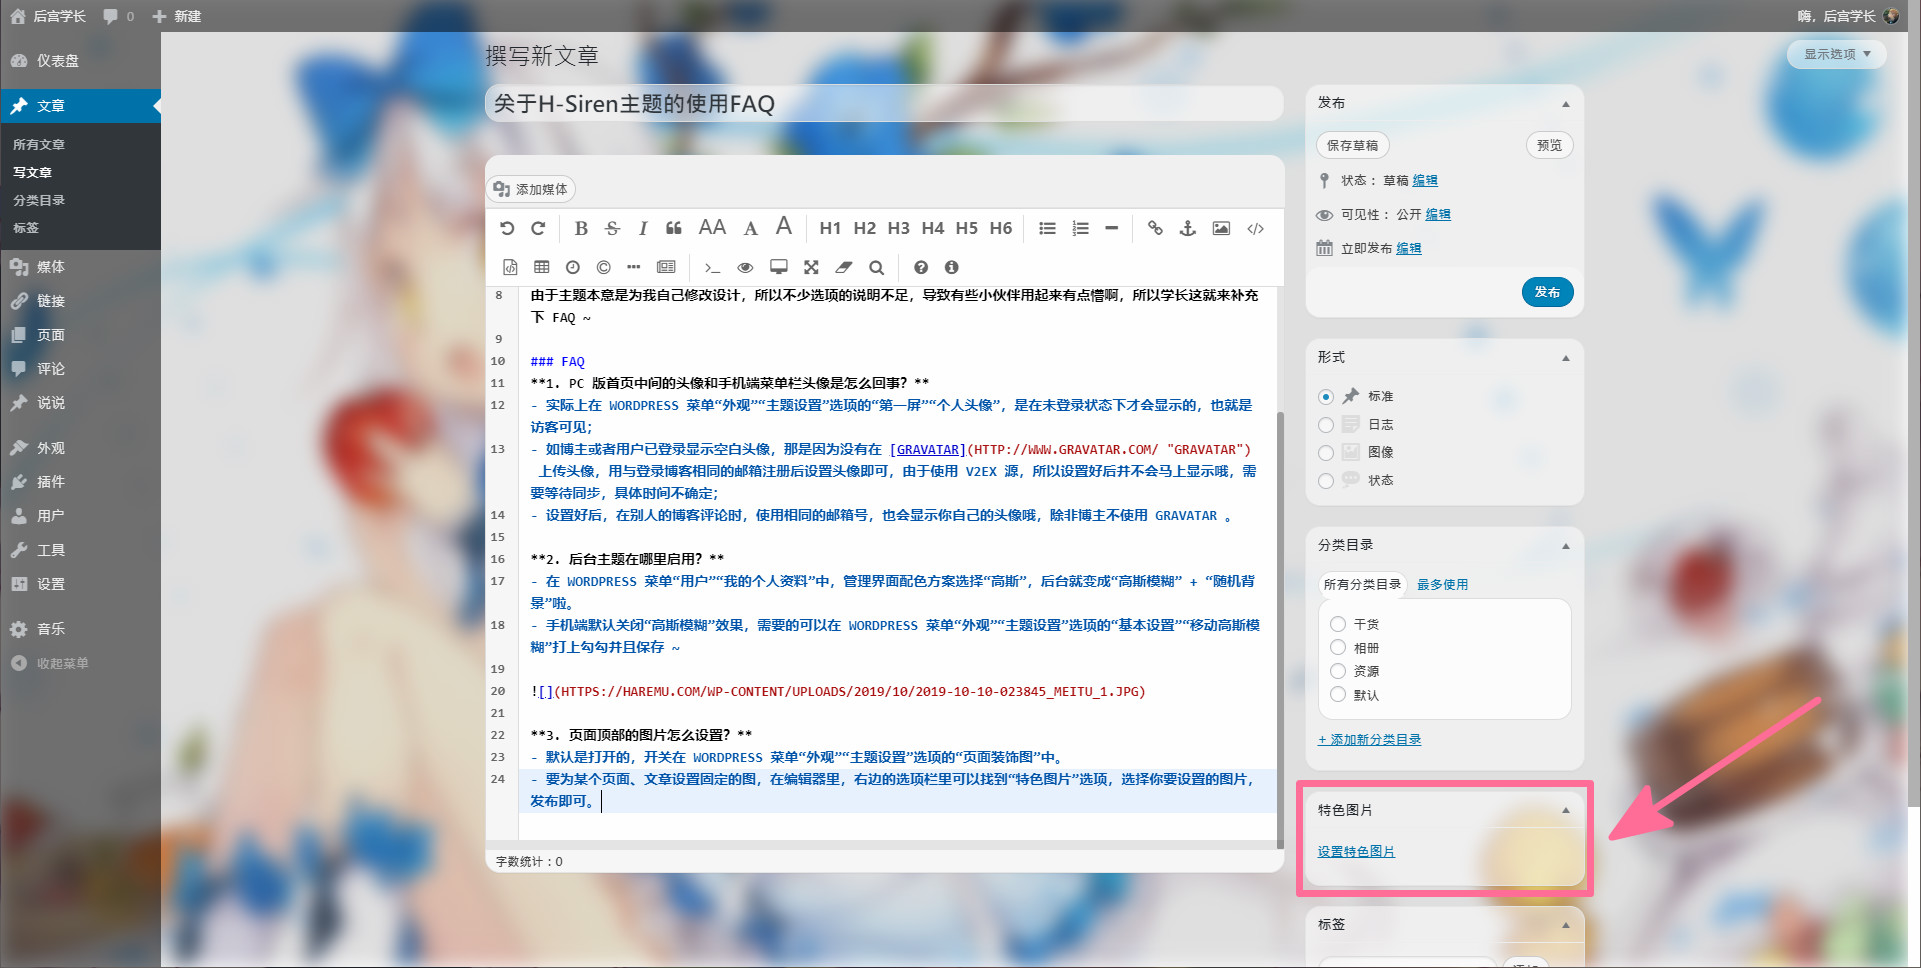Insert a table with the table icon
1921x968 pixels.
(x=541, y=267)
